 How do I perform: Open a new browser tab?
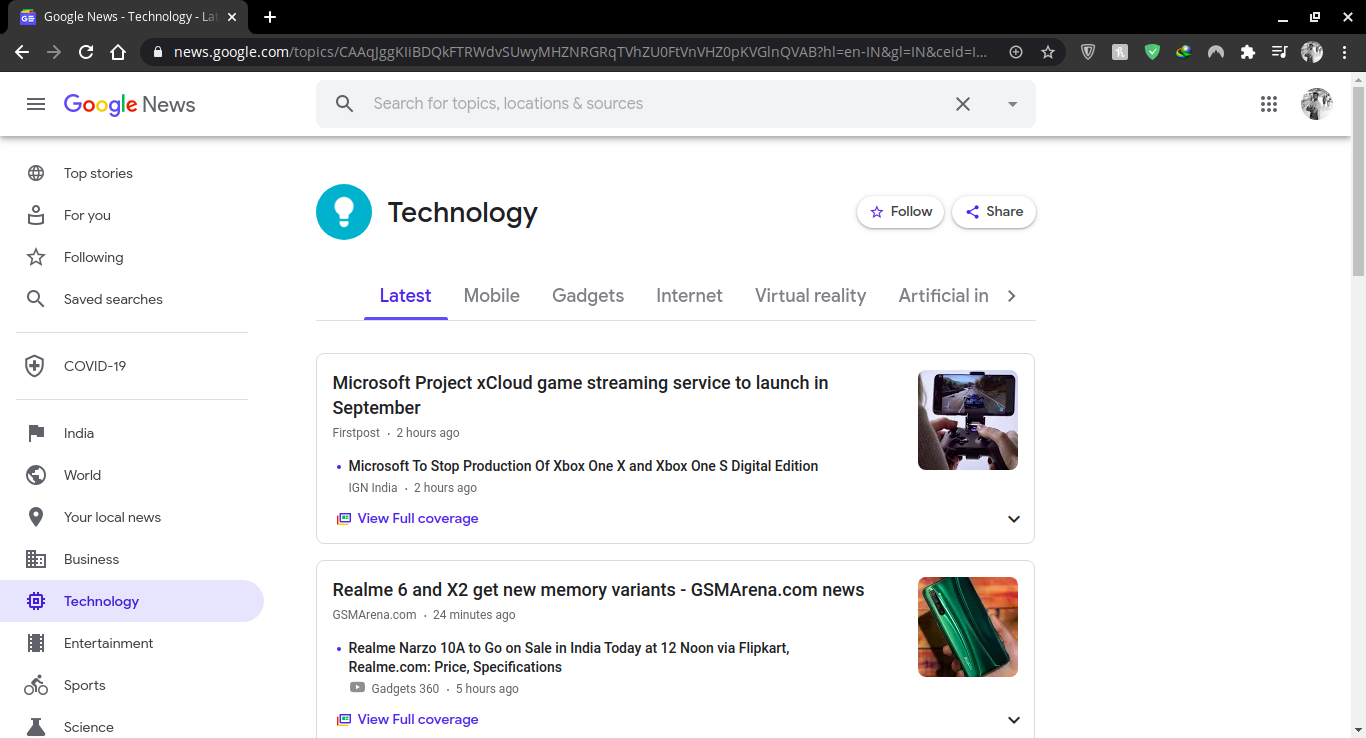[x=270, y=17]
